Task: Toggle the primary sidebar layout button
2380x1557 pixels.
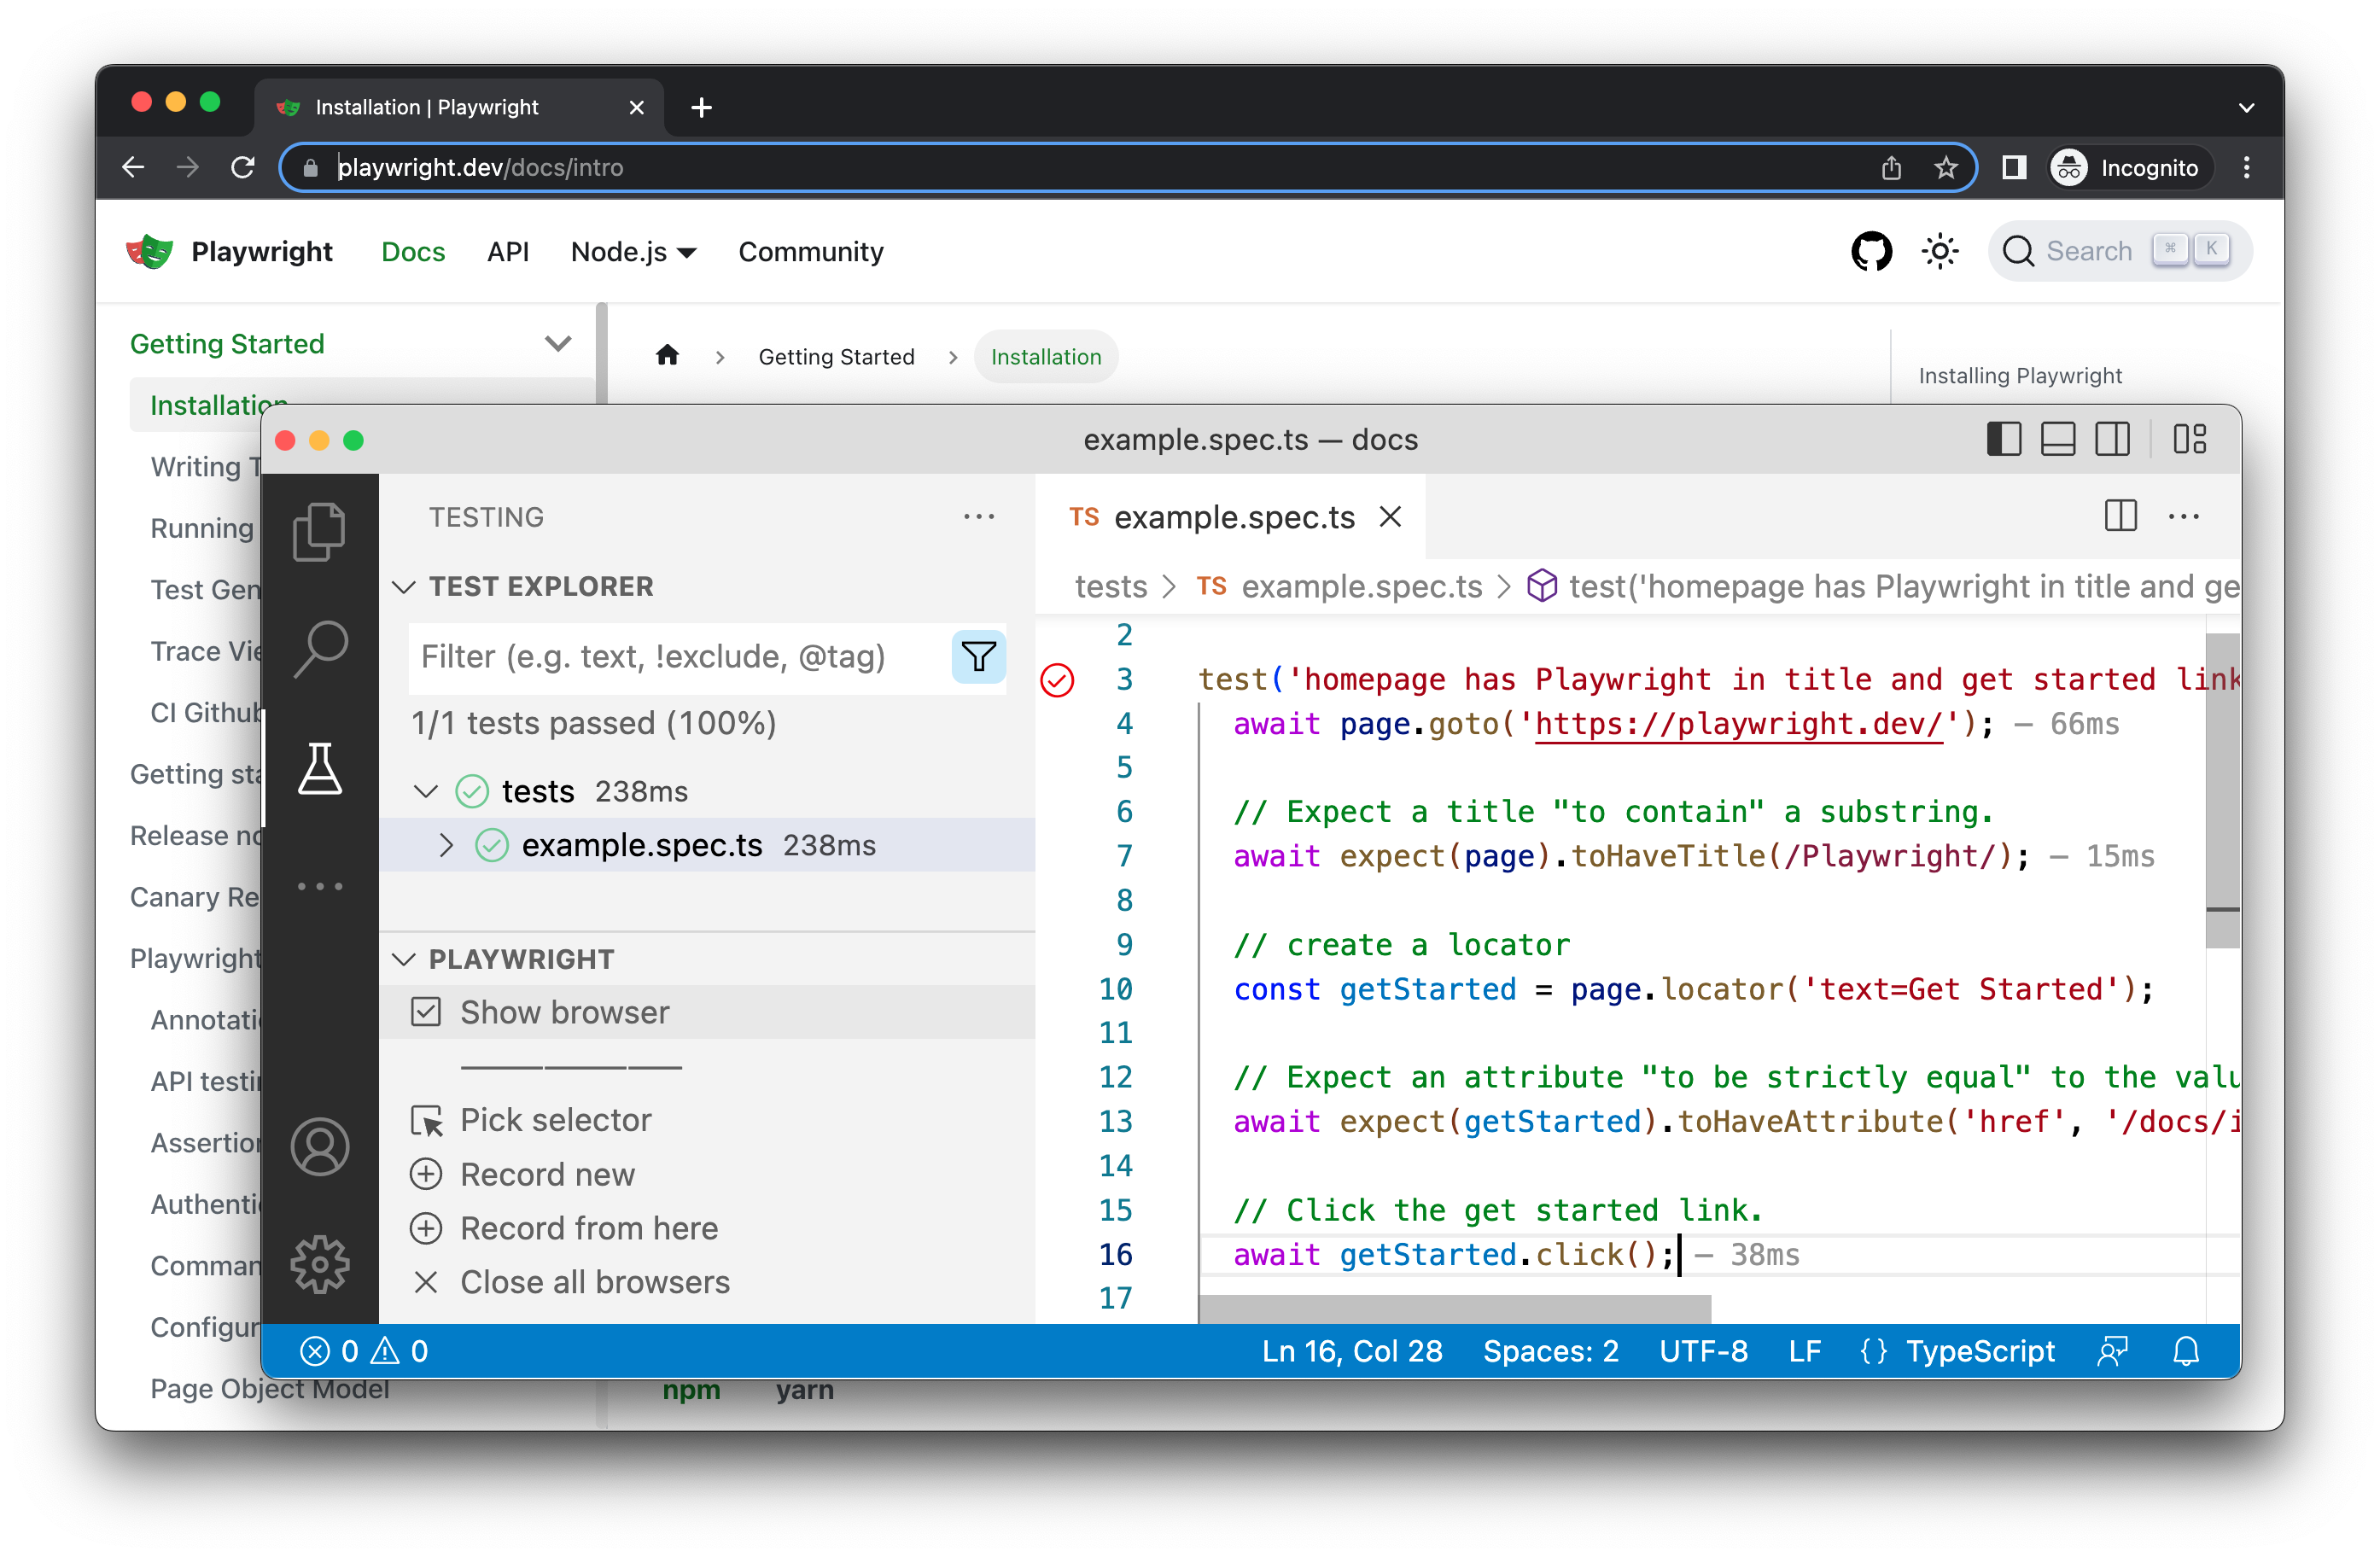Action: pyautogui.click(x=2004, y=439)
